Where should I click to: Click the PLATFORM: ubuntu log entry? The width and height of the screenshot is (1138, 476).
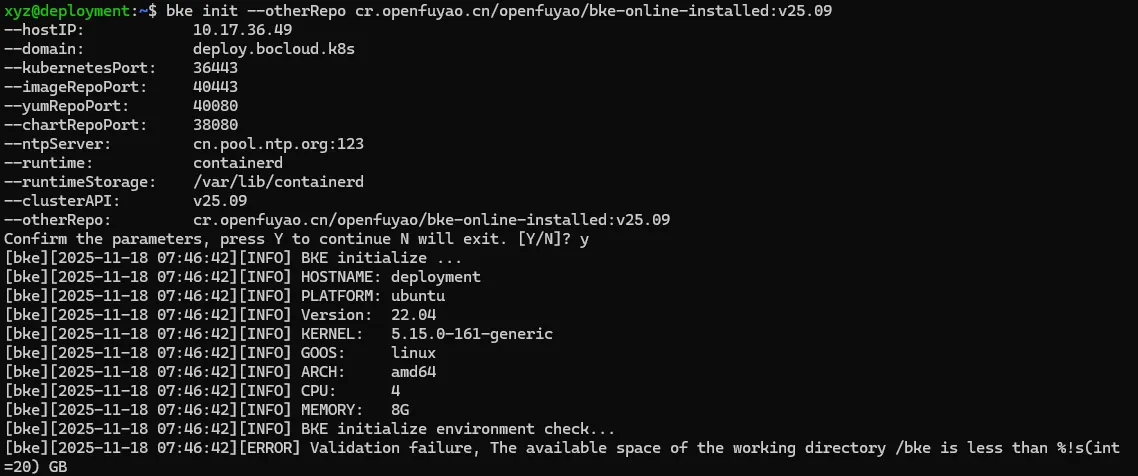click(x=373, y=295)
